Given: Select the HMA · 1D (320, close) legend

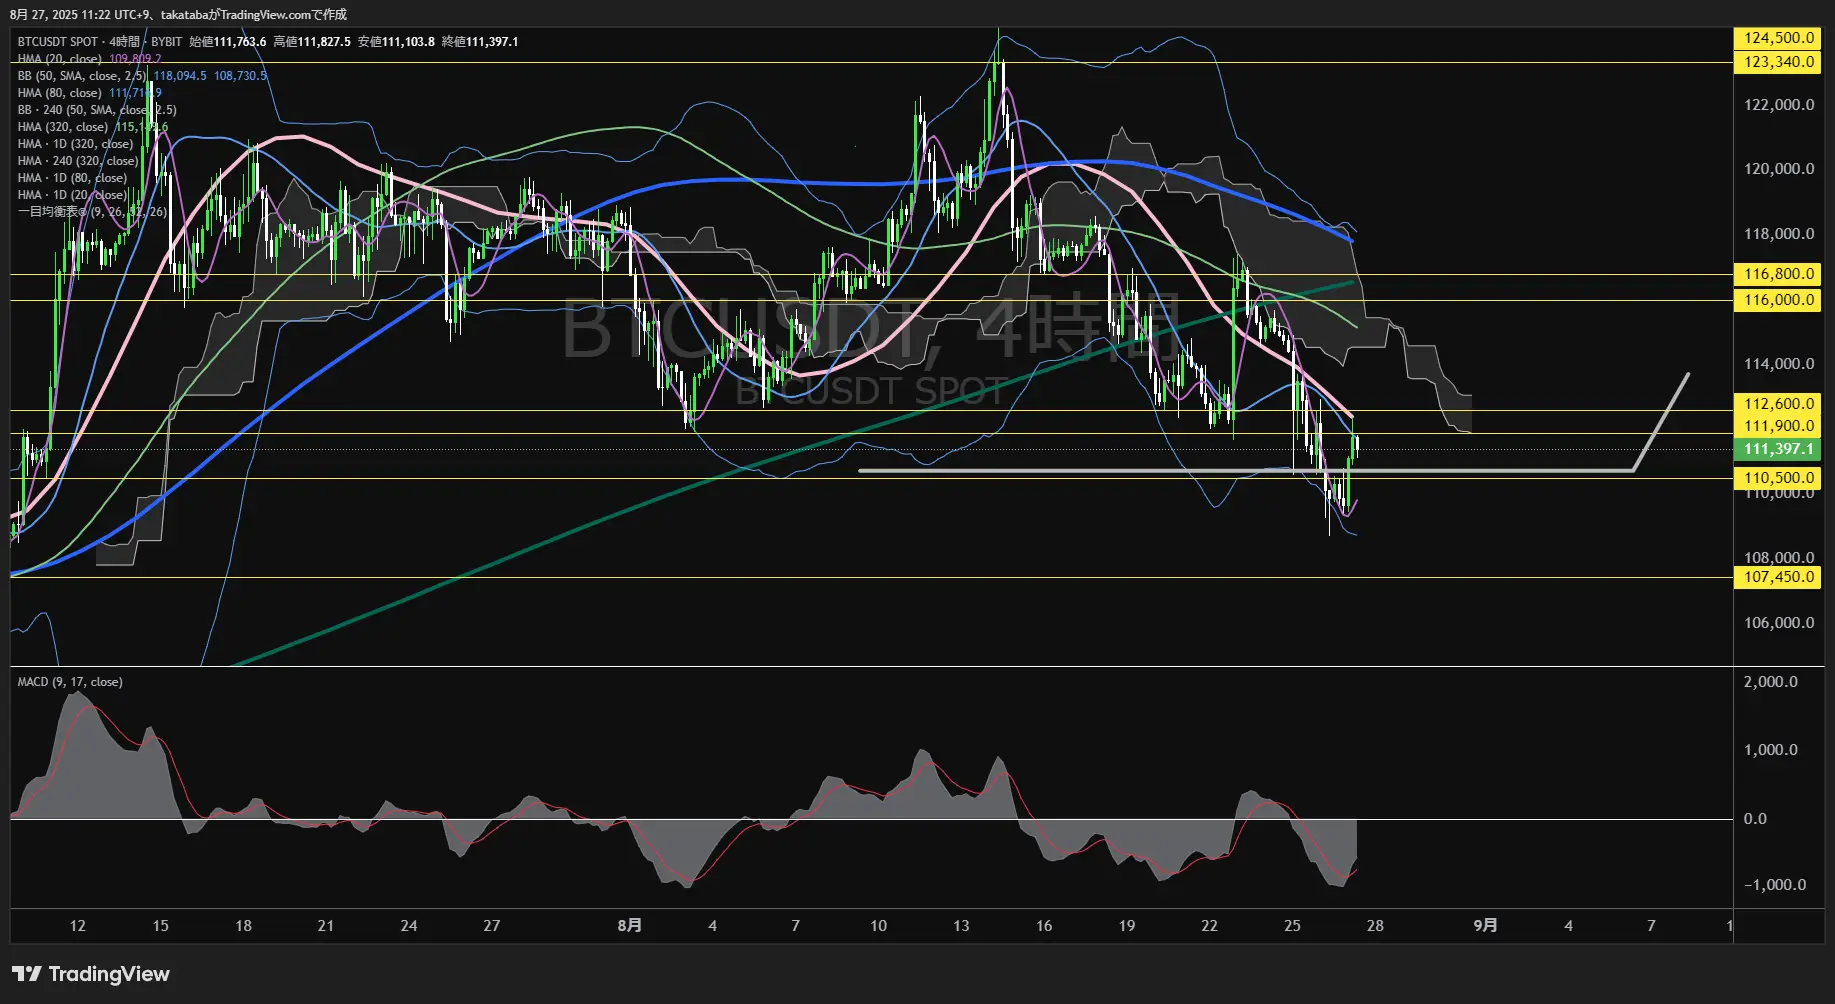Looking at the screenshot, I should [75, 144].
